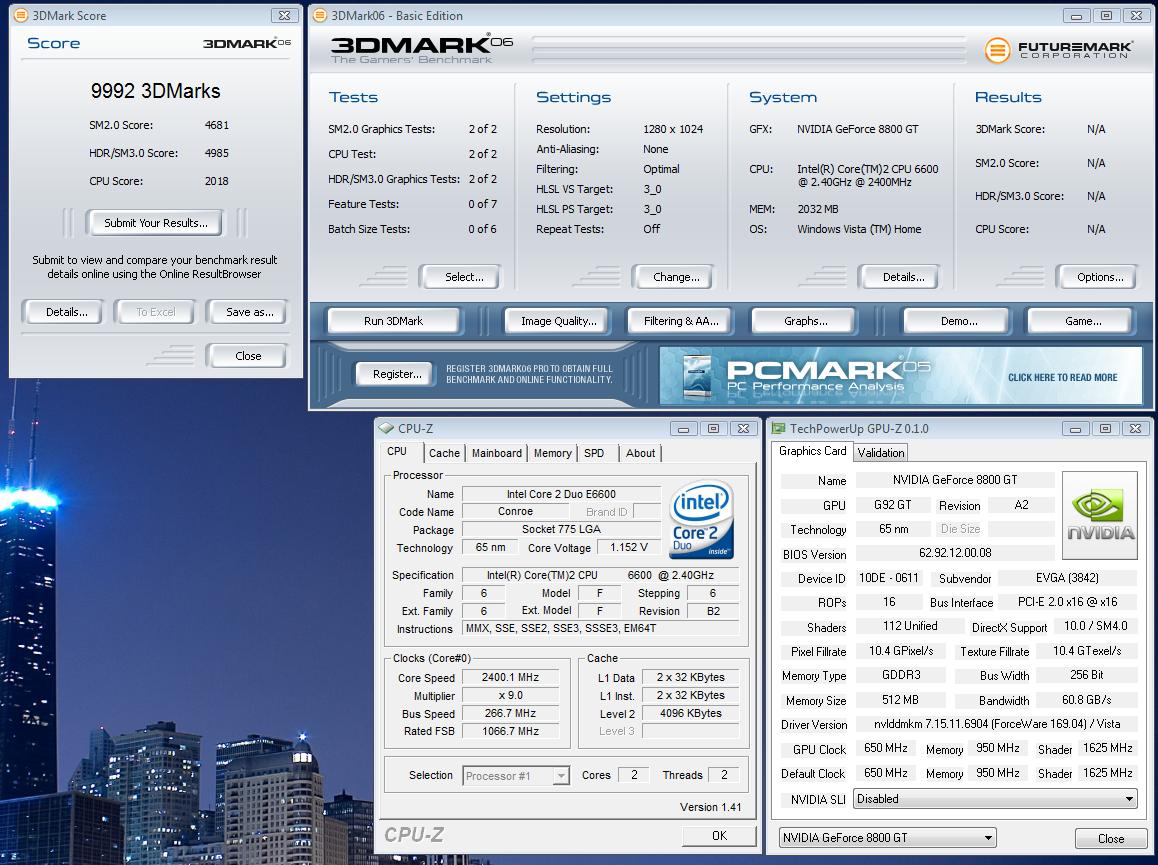Select the Graphics Card tab in GPU-Z
The image size is (1158, 865).
click(x=812, y=451)
